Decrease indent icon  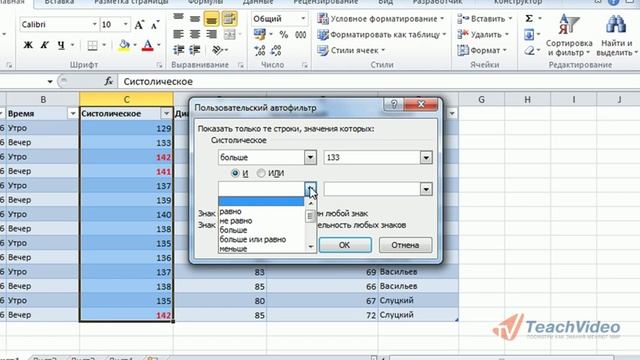pyautogui.click(x=178, y=50)
